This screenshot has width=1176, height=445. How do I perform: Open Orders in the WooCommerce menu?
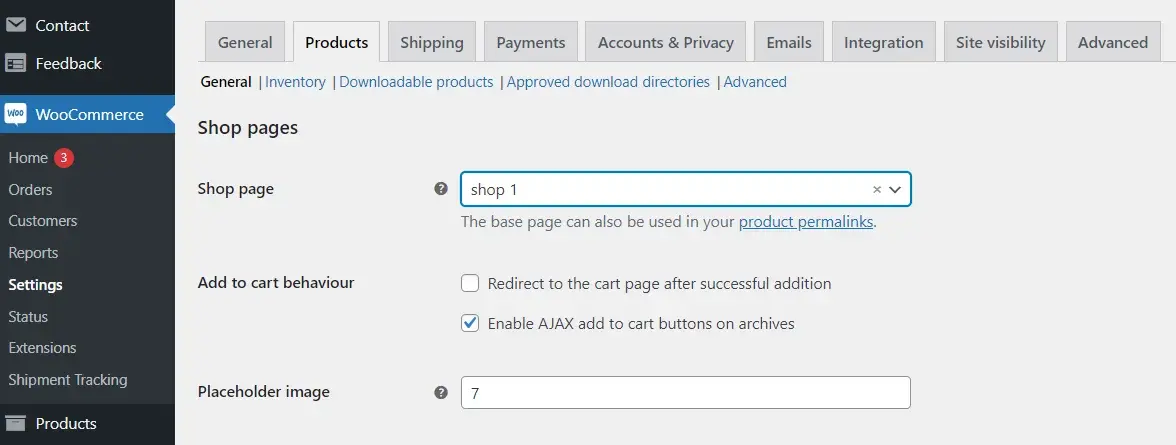pos(30,189)
